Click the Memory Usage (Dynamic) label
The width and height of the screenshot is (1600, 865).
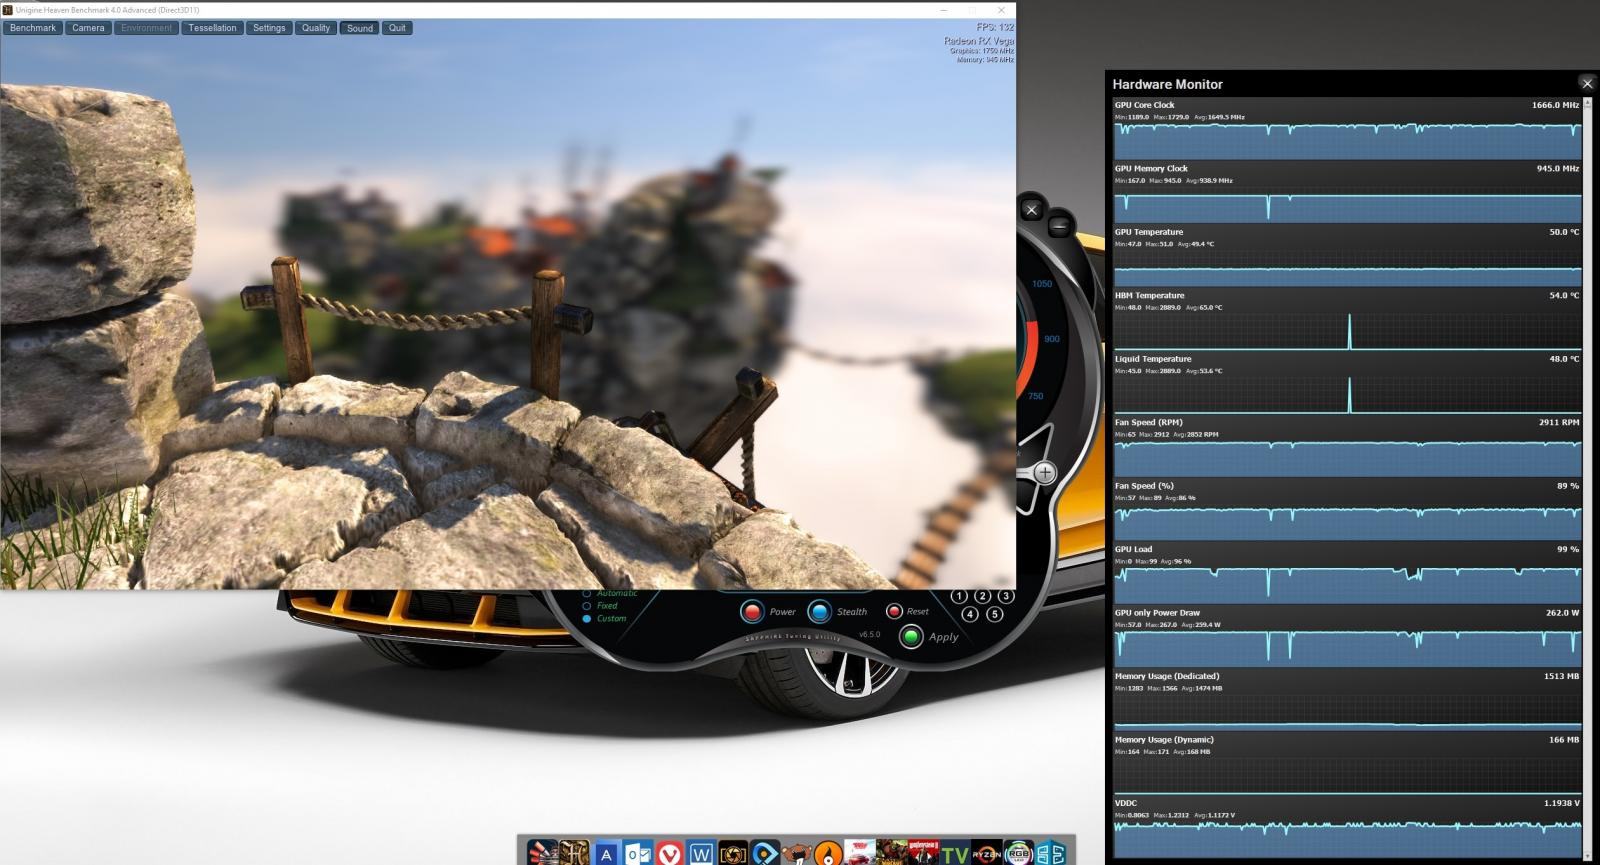click(1164, 740)
